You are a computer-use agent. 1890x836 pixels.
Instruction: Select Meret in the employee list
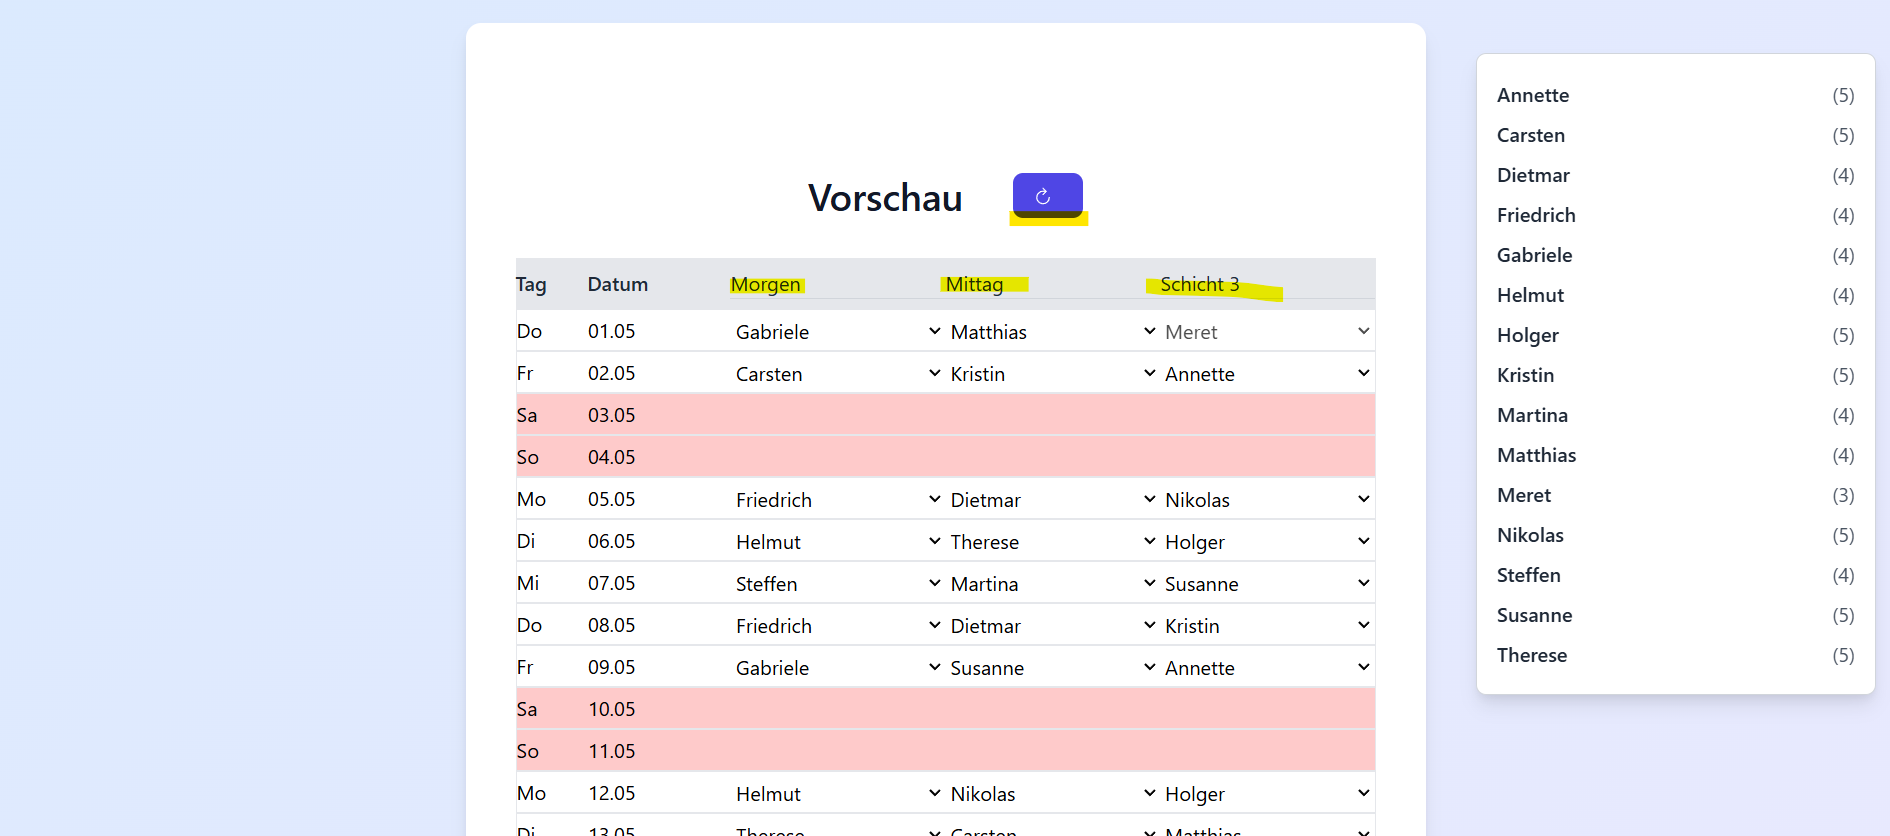pos(1523,496)
